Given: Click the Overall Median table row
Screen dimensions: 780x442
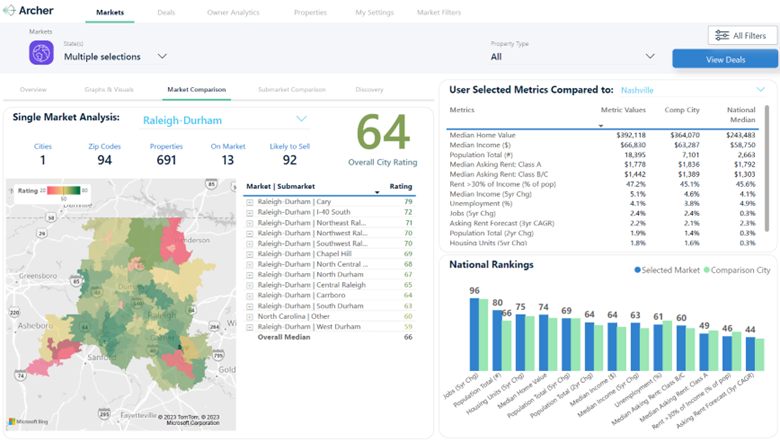Looking at the screenshot, I should 330,337.
